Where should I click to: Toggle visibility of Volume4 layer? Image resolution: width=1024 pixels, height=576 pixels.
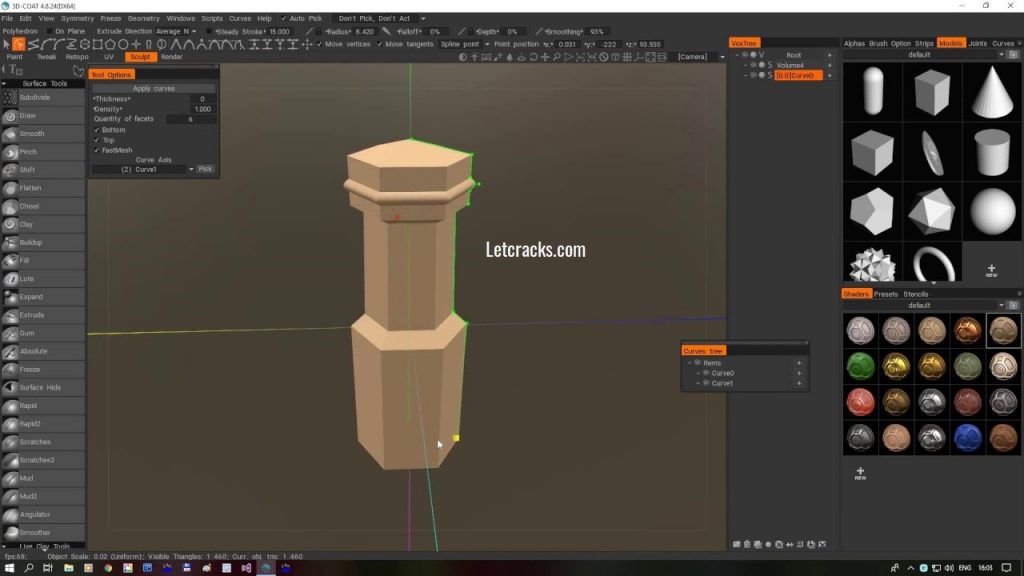(x=753, y=65)
